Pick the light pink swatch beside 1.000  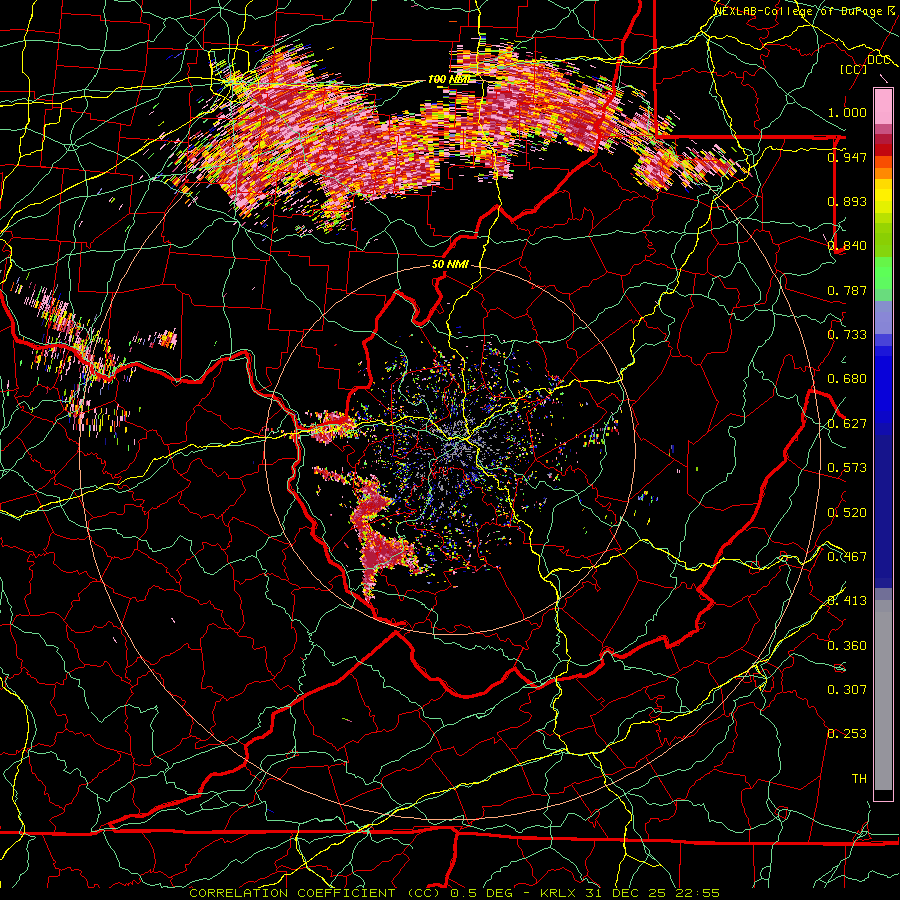coord(883,107)
